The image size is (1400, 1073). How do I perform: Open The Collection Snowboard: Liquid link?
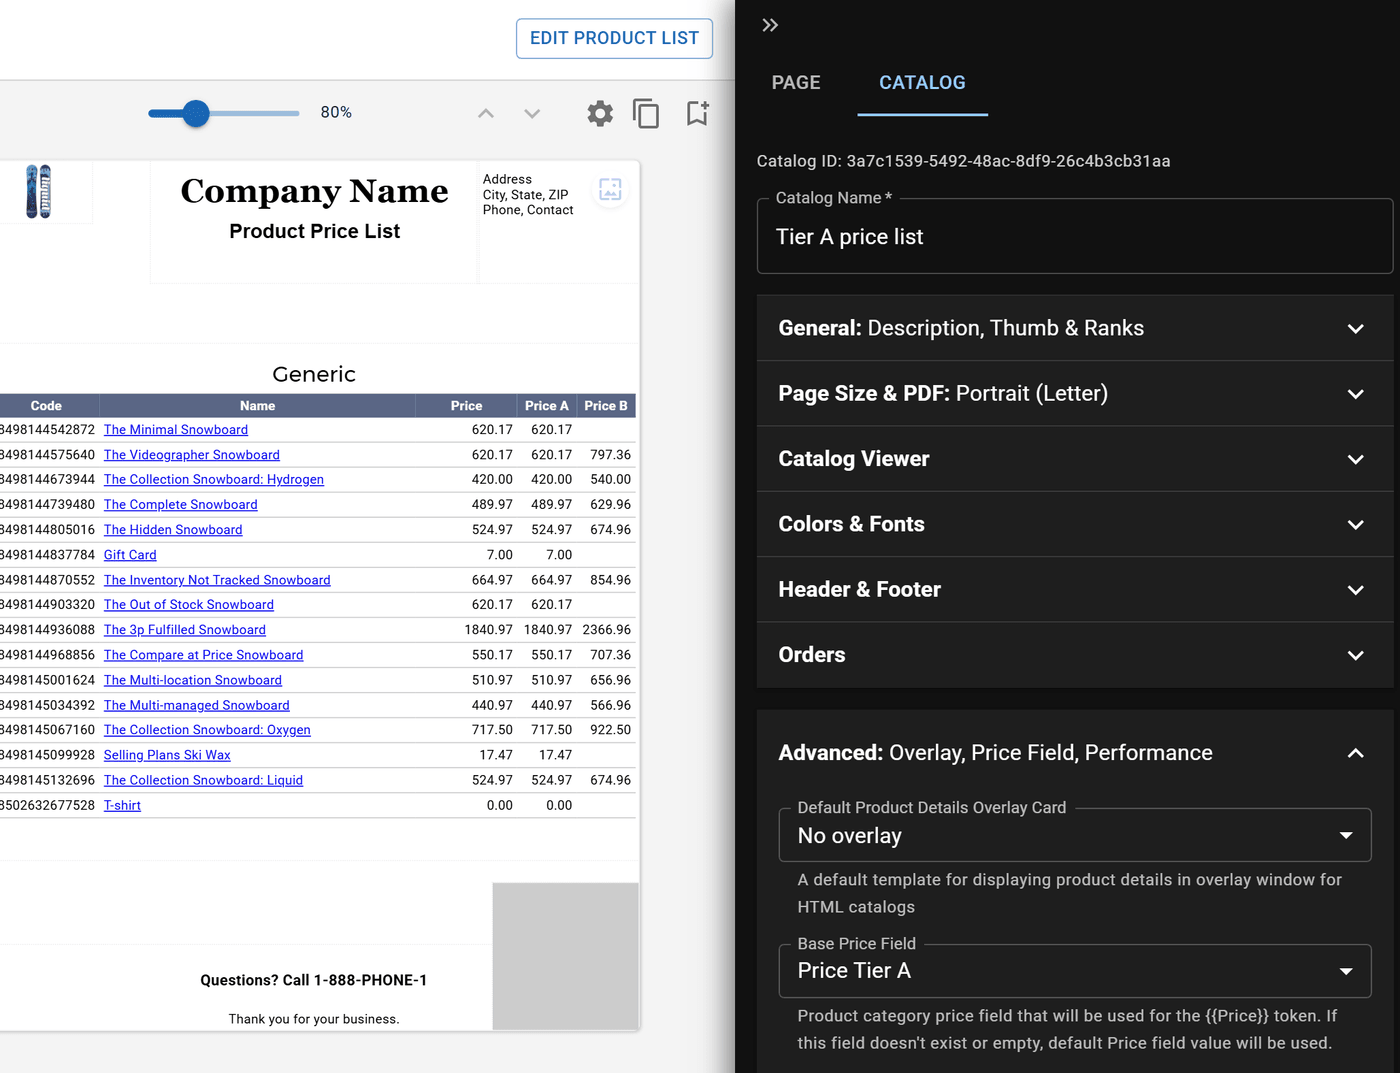(x=203, y=780)
